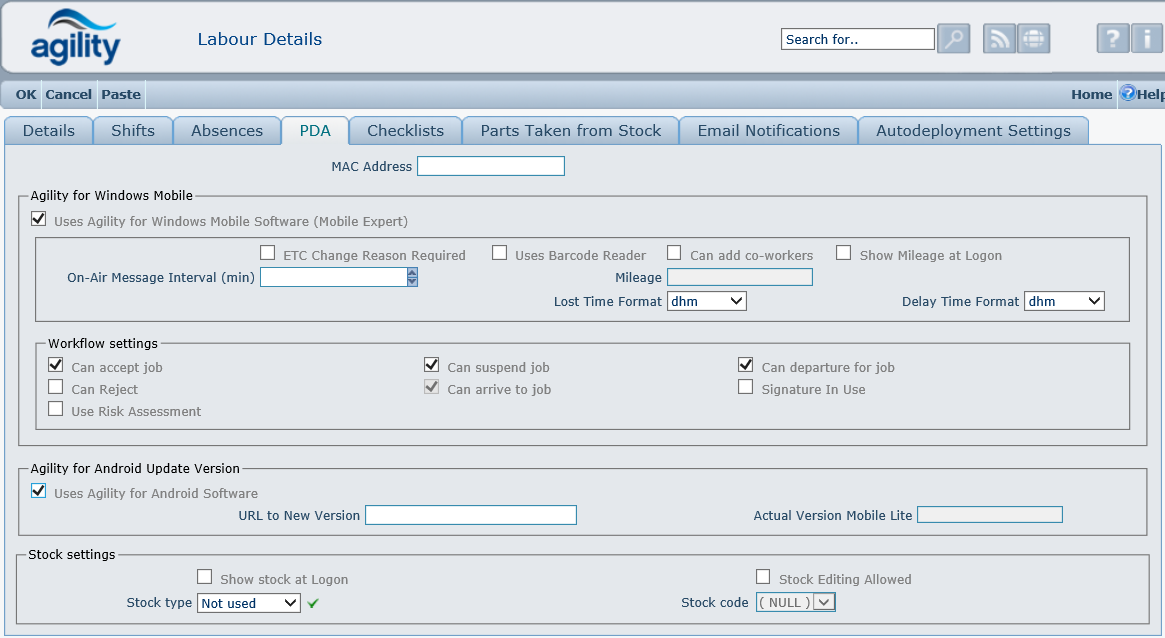Click the question mark header icon
The image size is (1165, 638).
click(1112, 39)
